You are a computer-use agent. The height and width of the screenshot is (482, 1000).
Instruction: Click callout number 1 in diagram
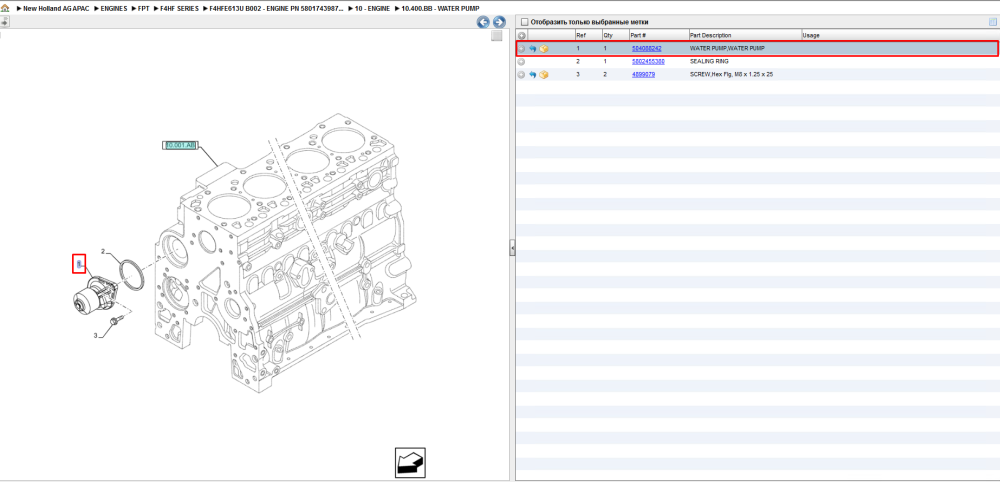(78, 263)
